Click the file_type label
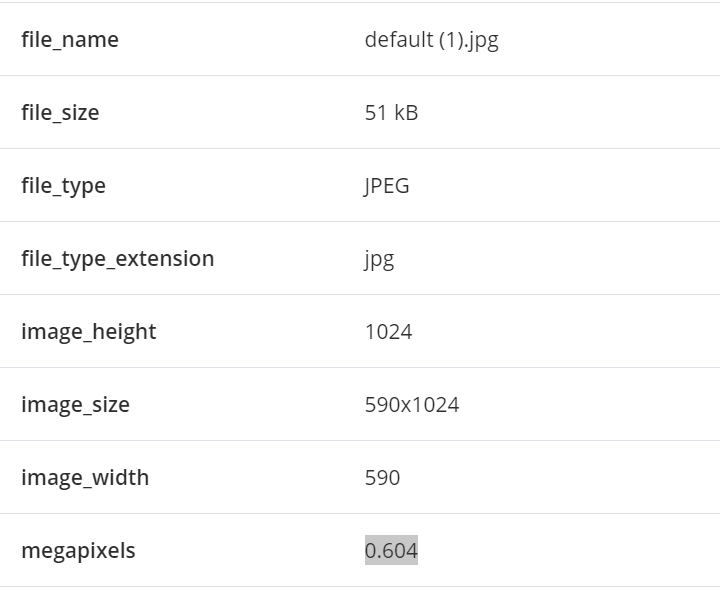Viewport: 720px width, 595px height. pyautogui.click(x=63, y=186)
